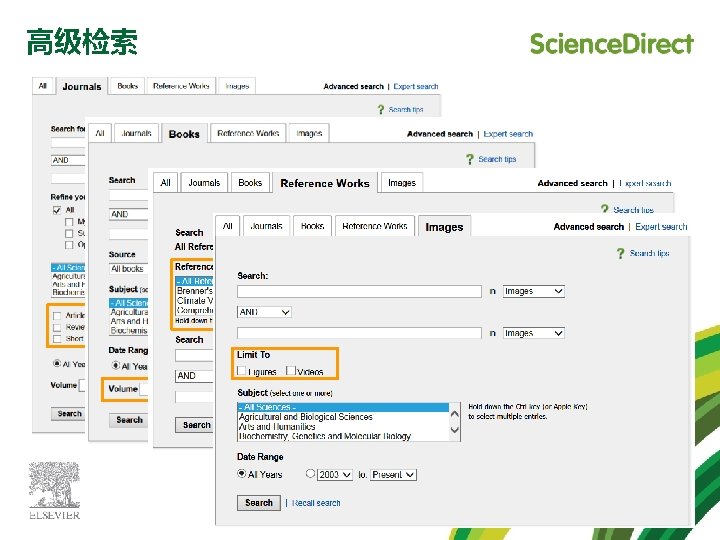Screen dimensions: 720x540
Task: Open Expert search link in Journals window
Action: (416, 86)
